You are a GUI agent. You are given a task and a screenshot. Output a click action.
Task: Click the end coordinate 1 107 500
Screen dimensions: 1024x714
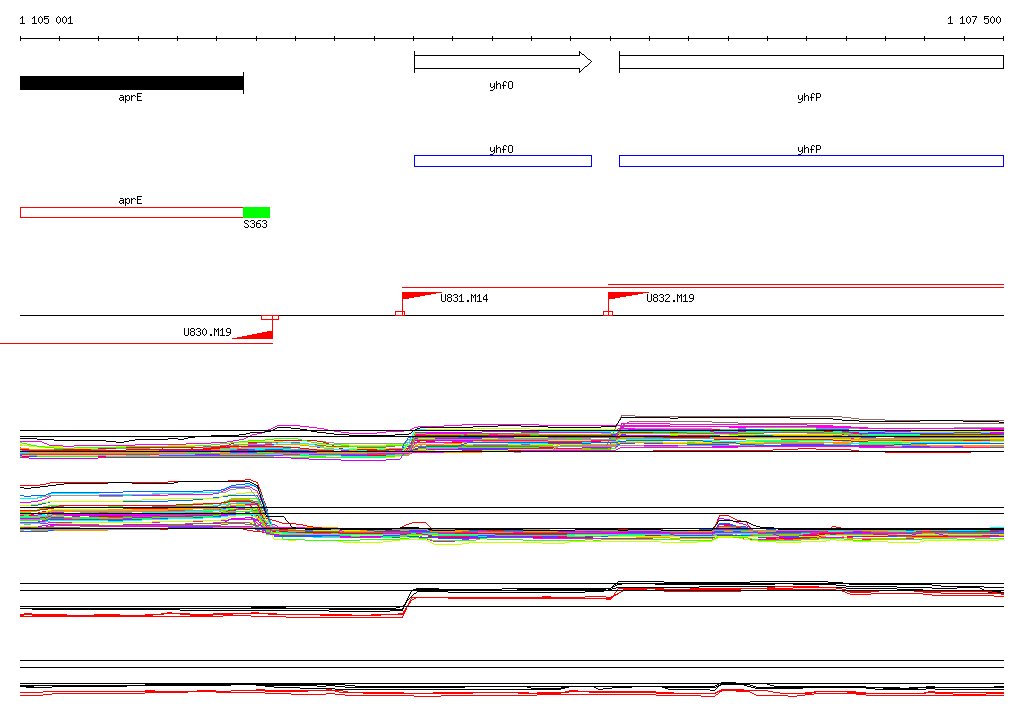click(974, 20)
